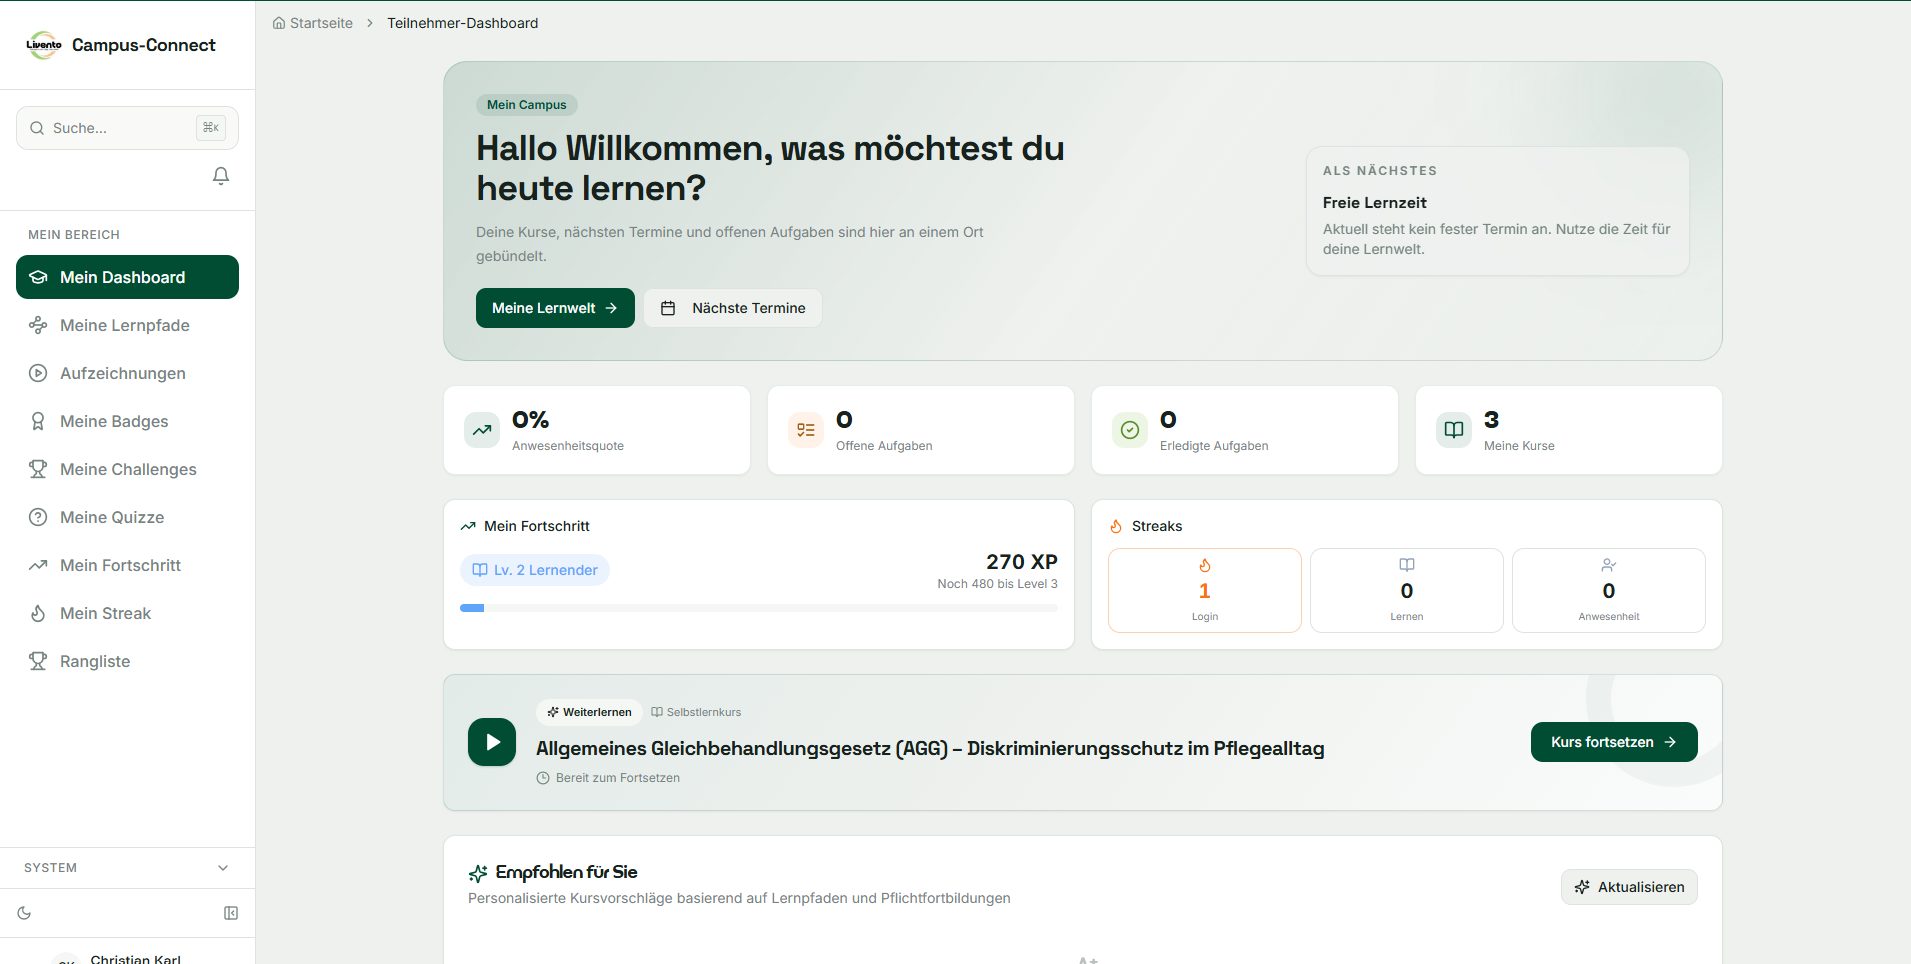This screenshot has width=1911, height=964.
Task: Click the home icon in breadcrumb
Action: [x=279, y=23]
